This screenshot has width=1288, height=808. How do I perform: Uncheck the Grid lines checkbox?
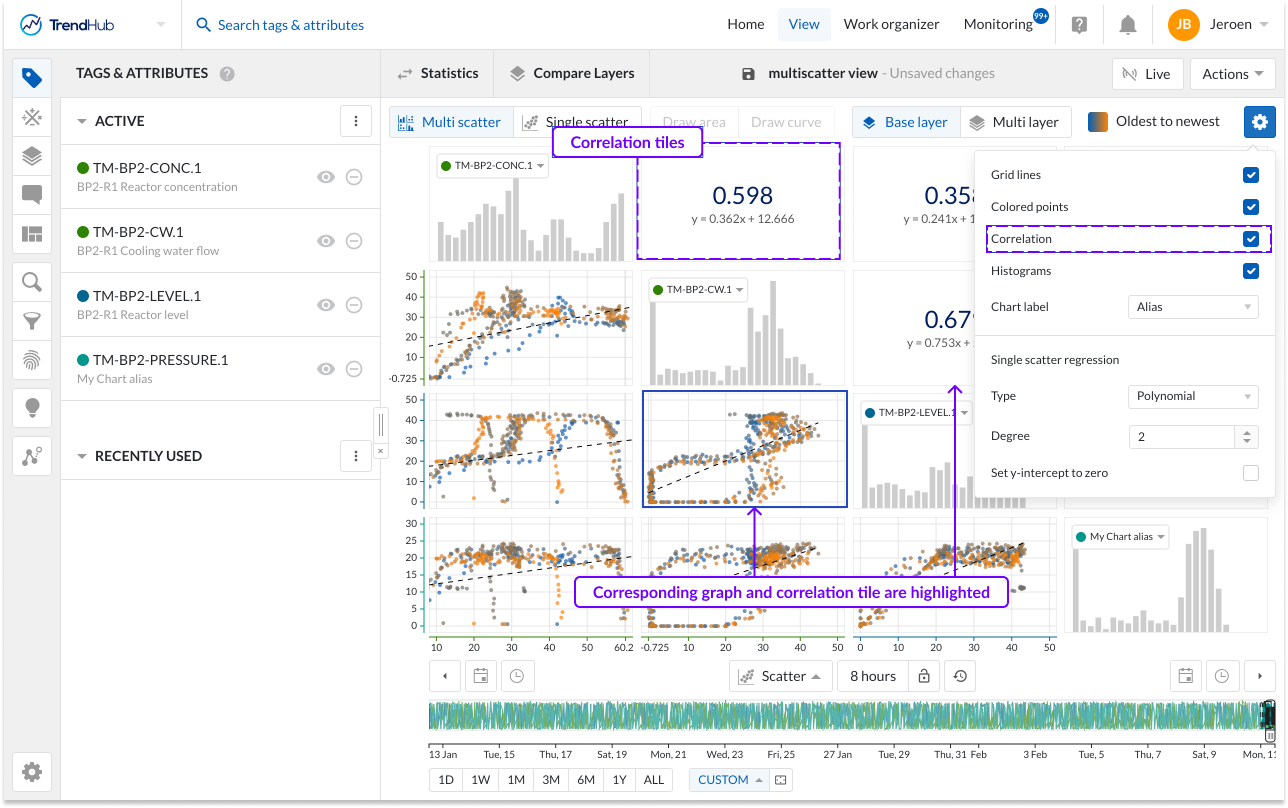(x=1250, y=175)
